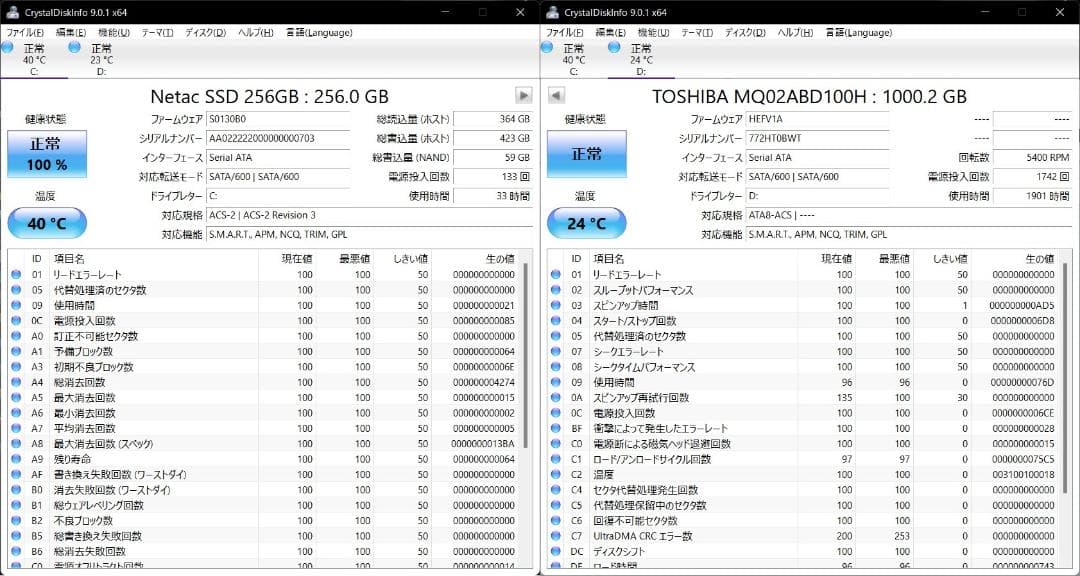Click status icon for スピンアップ時間 row
The height and width of the screenshot is (576, 1080).
click(x=556, y=305)
